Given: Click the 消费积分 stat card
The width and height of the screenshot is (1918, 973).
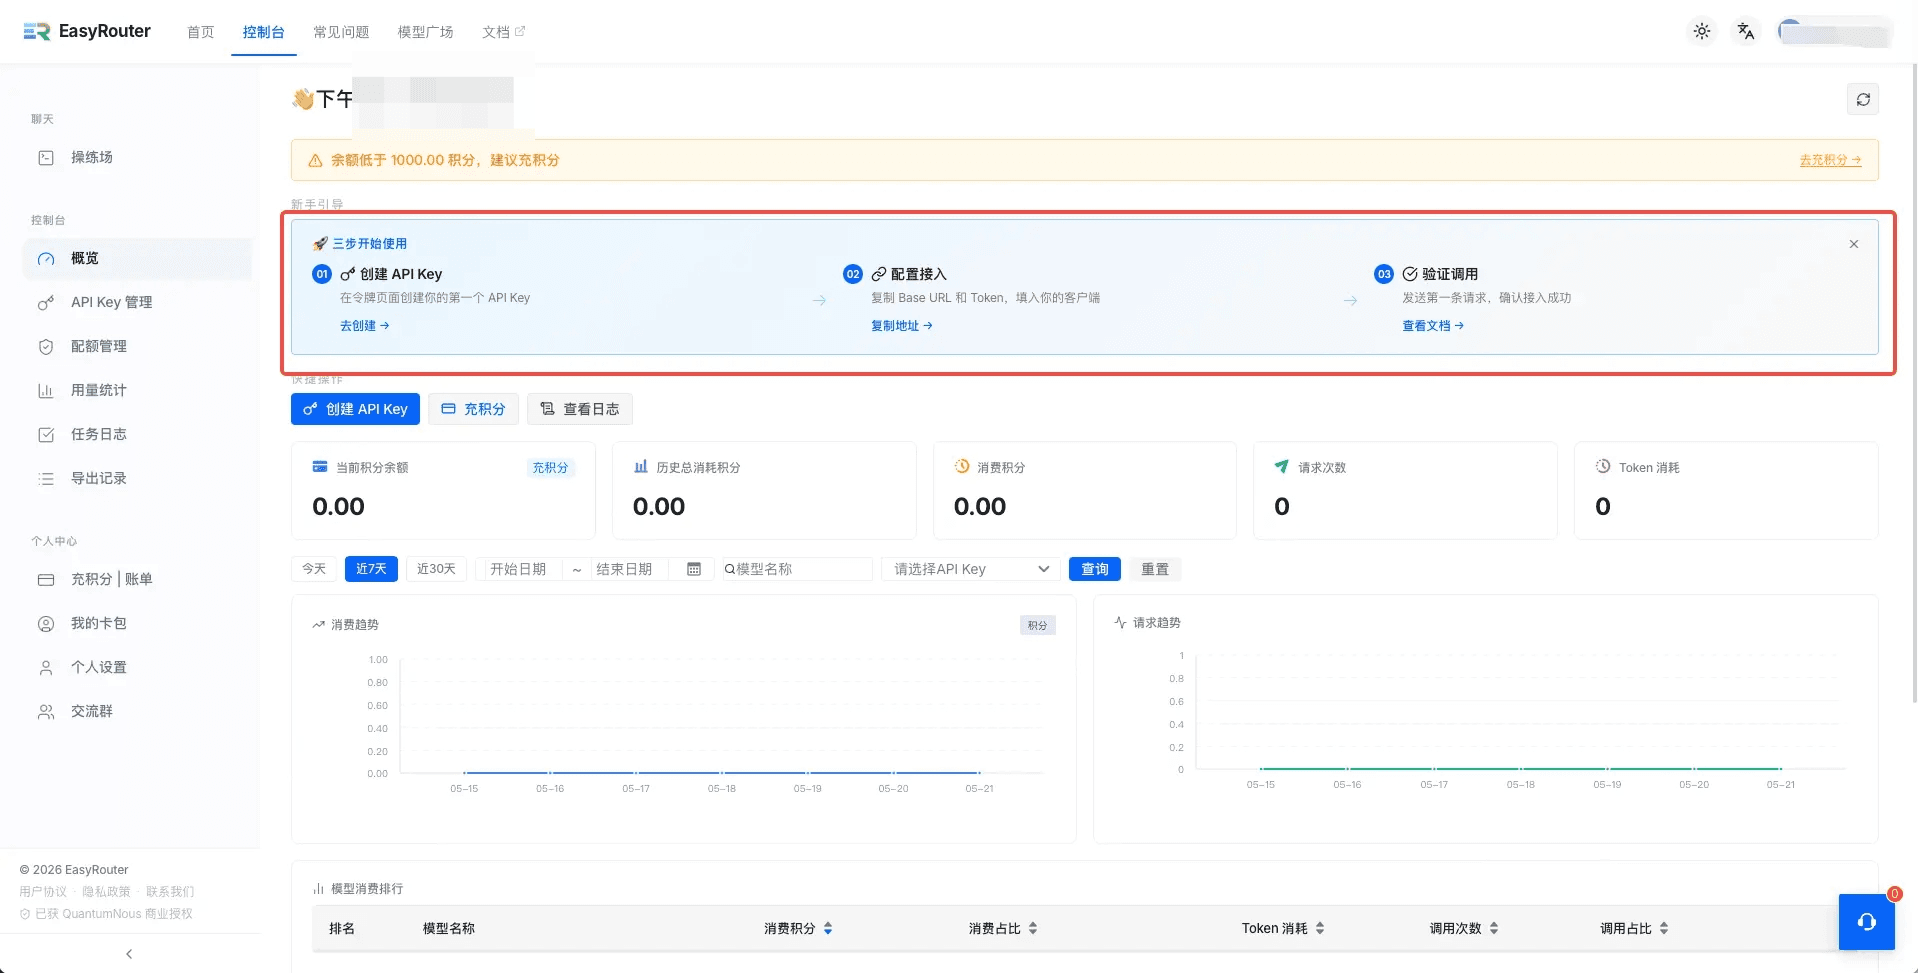Looking at the screenshot, I should pyautogui.click(x=1085, y=490).
